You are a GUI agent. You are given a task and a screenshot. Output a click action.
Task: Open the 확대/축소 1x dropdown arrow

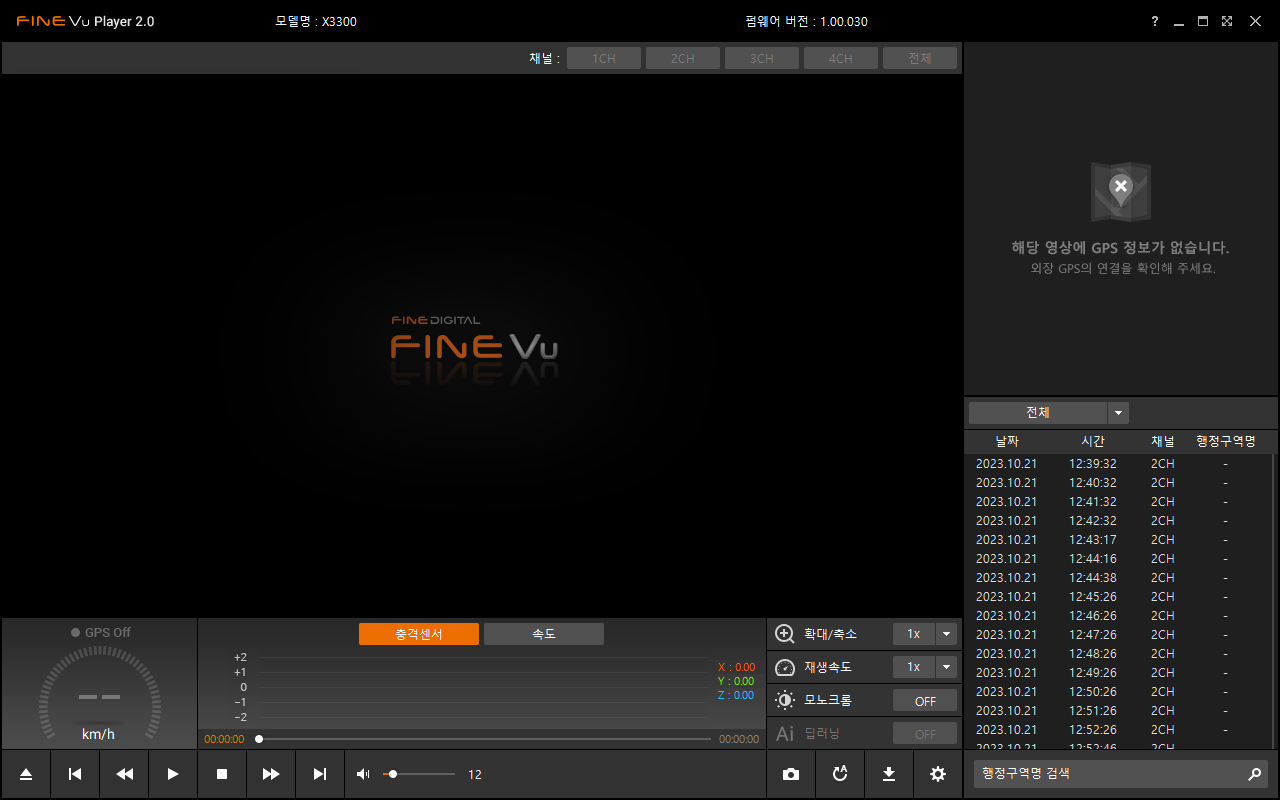point(946,634)
